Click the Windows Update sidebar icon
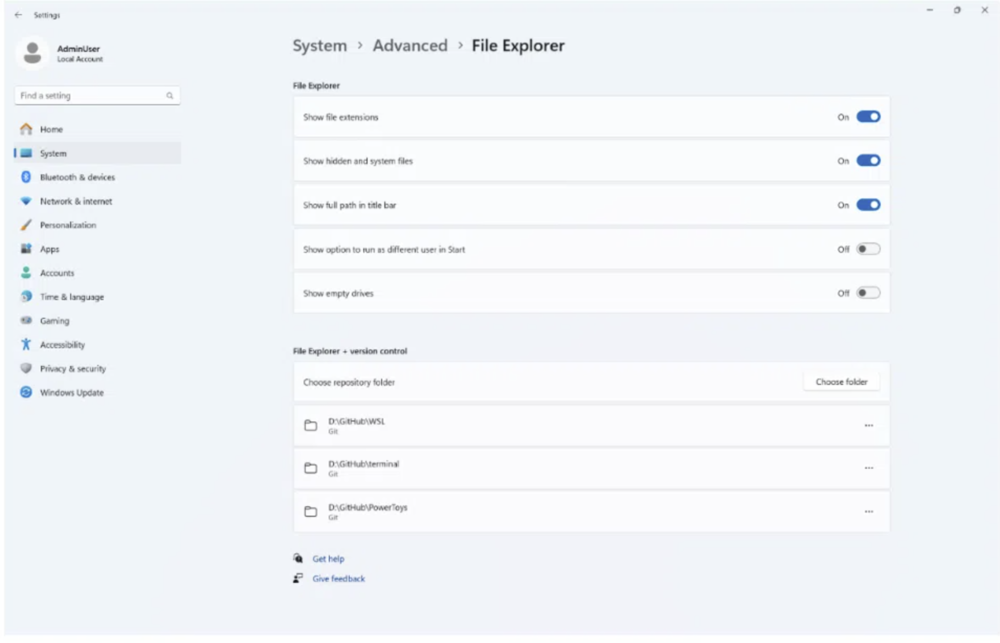Screen dimensions: 1000x643 (x=26, y=392)
